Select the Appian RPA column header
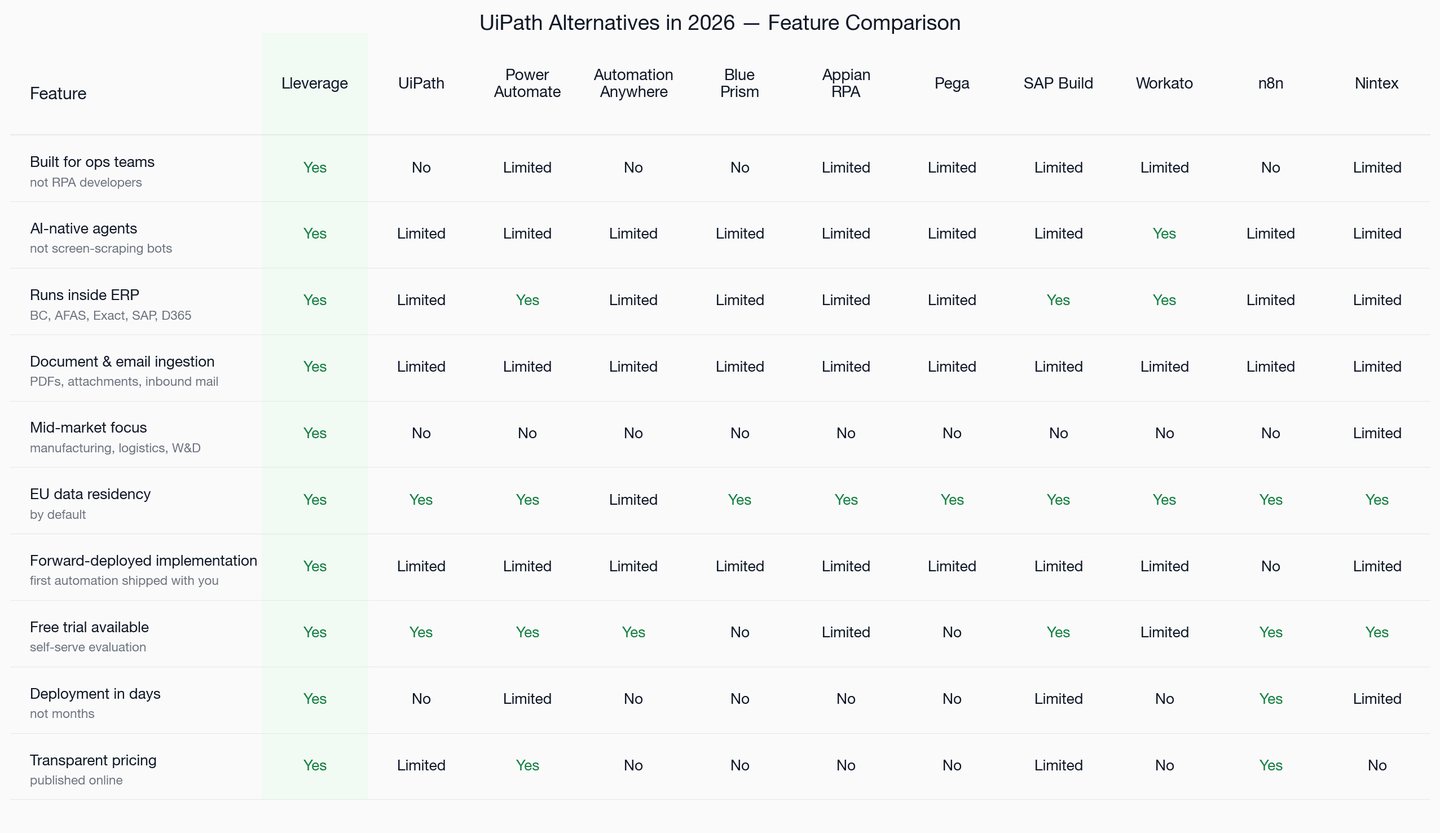The height and width of the screenshot is (833, 1440). coord(846,83)
